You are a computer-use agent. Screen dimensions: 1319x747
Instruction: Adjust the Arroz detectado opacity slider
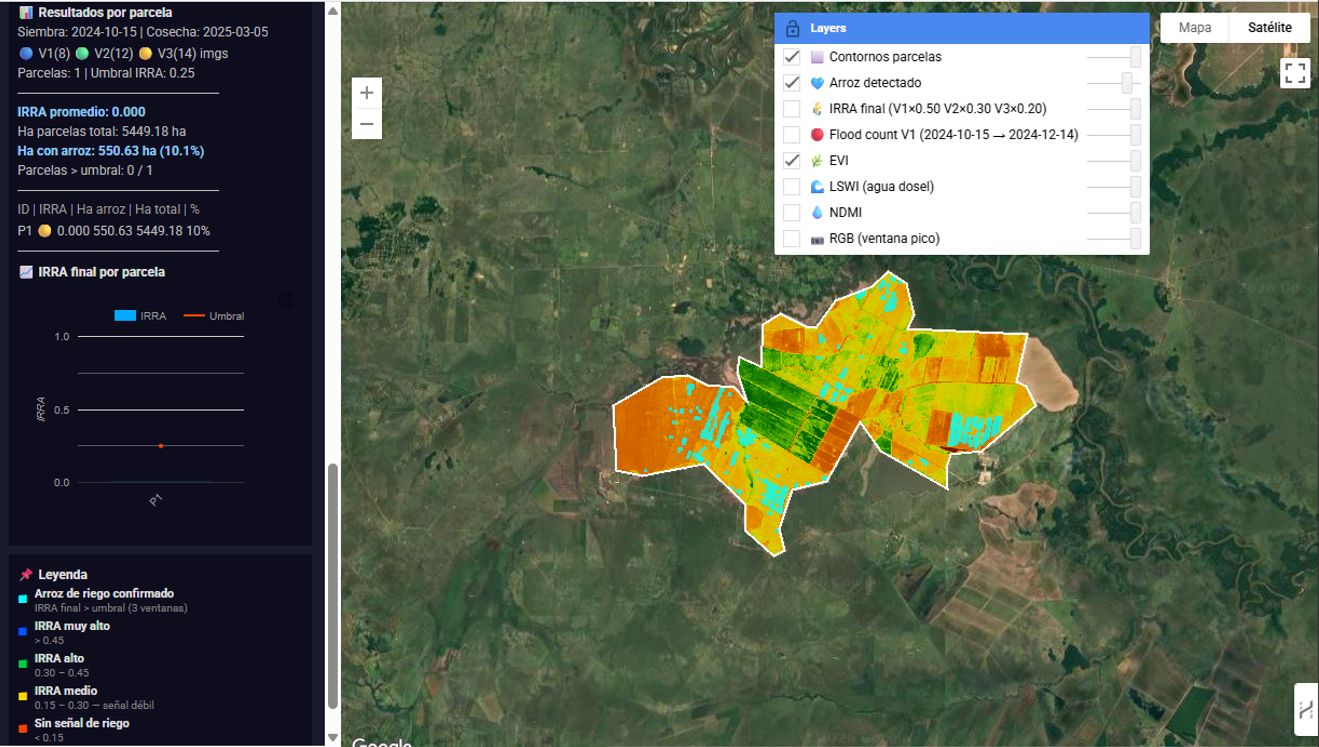1127,83
